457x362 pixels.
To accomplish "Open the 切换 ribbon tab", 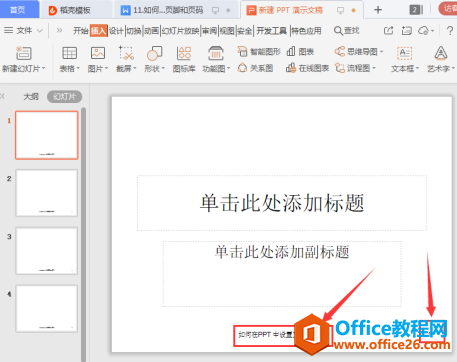I will click(134, 31).
